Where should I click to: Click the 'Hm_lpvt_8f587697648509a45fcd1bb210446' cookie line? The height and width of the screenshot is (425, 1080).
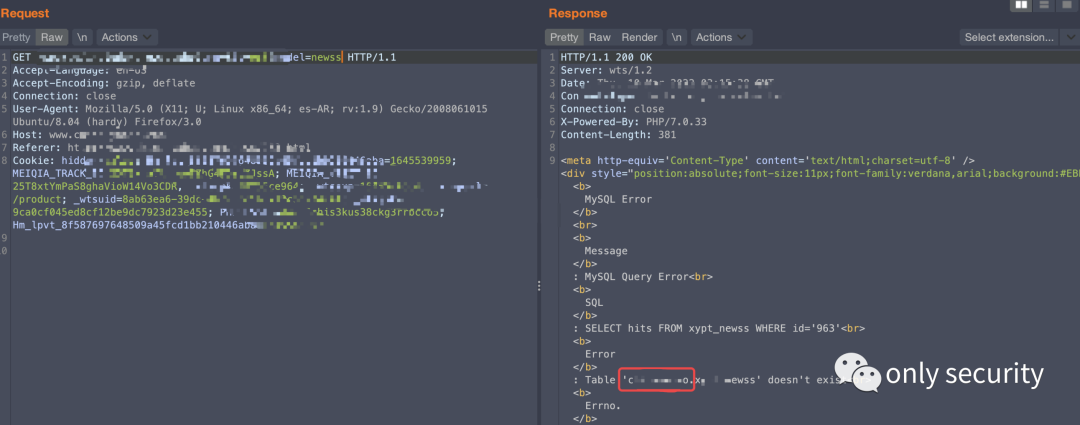point(168,225)
